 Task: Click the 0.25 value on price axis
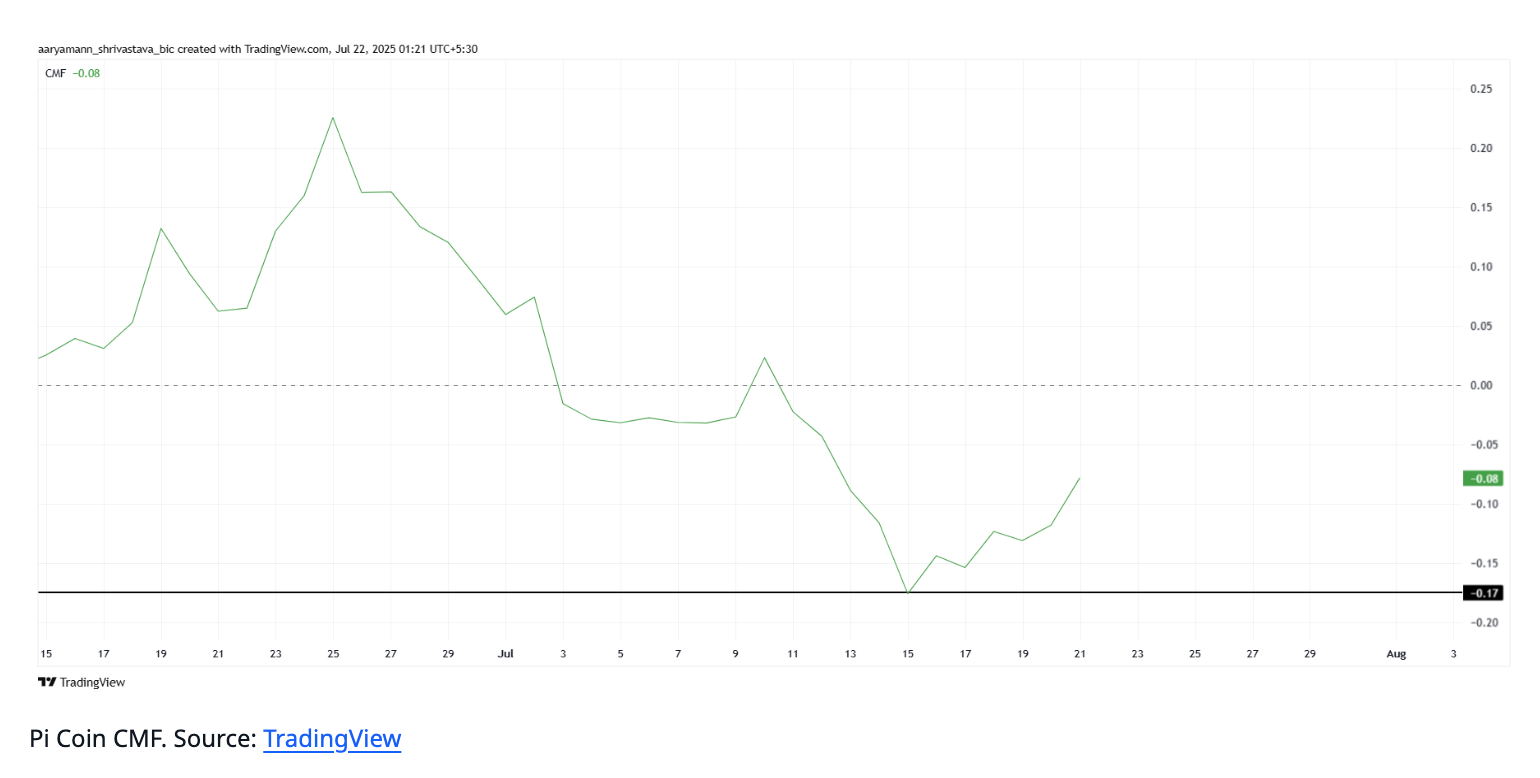pos(1481,89)
